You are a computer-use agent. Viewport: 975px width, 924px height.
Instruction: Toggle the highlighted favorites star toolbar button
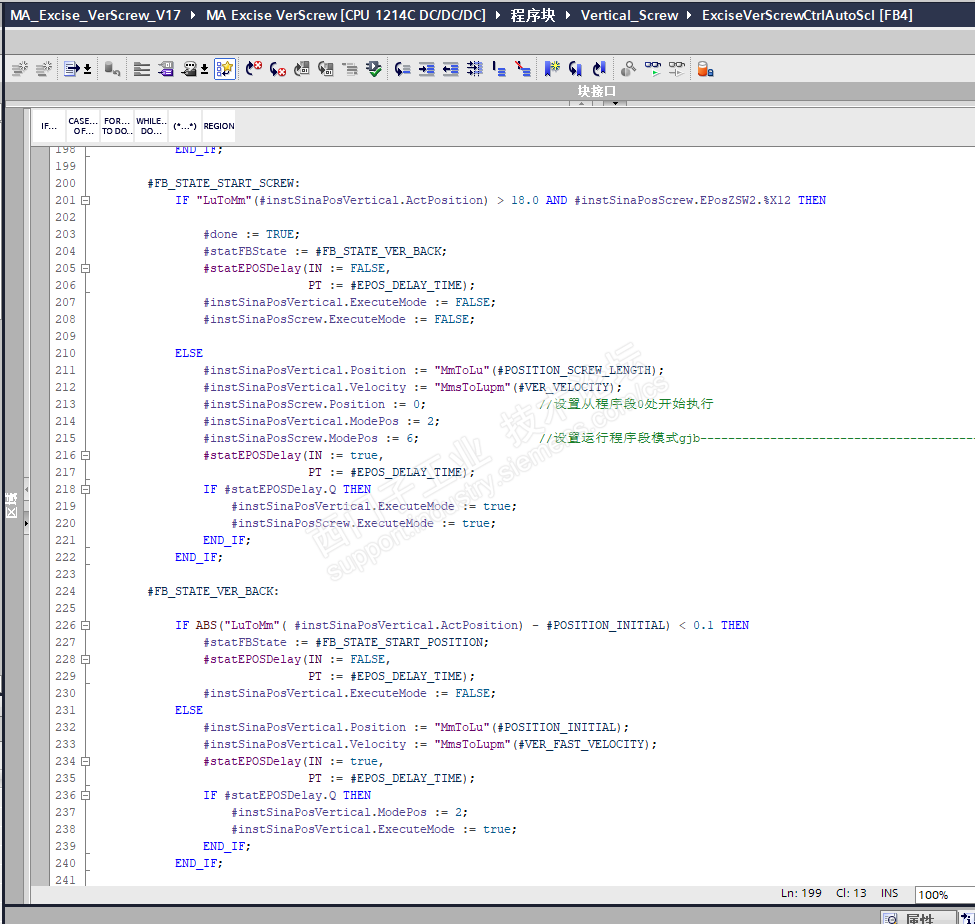tap(225, 69)
